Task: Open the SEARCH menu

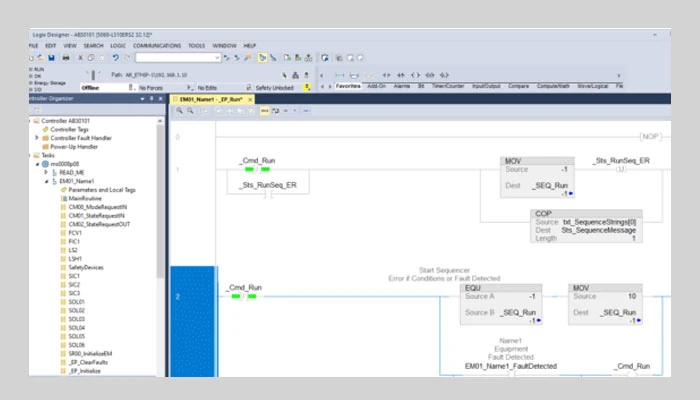Action: click(93, 46)
